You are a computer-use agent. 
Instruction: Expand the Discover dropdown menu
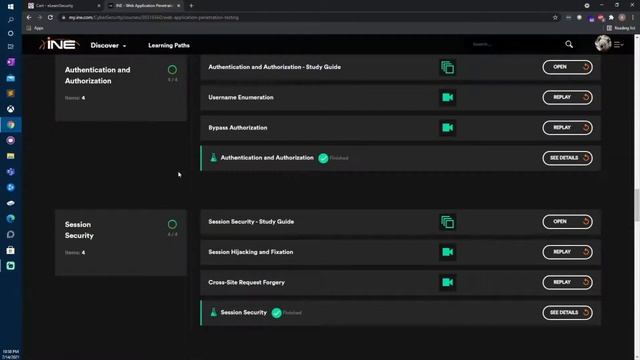click(x=108, y=45)
